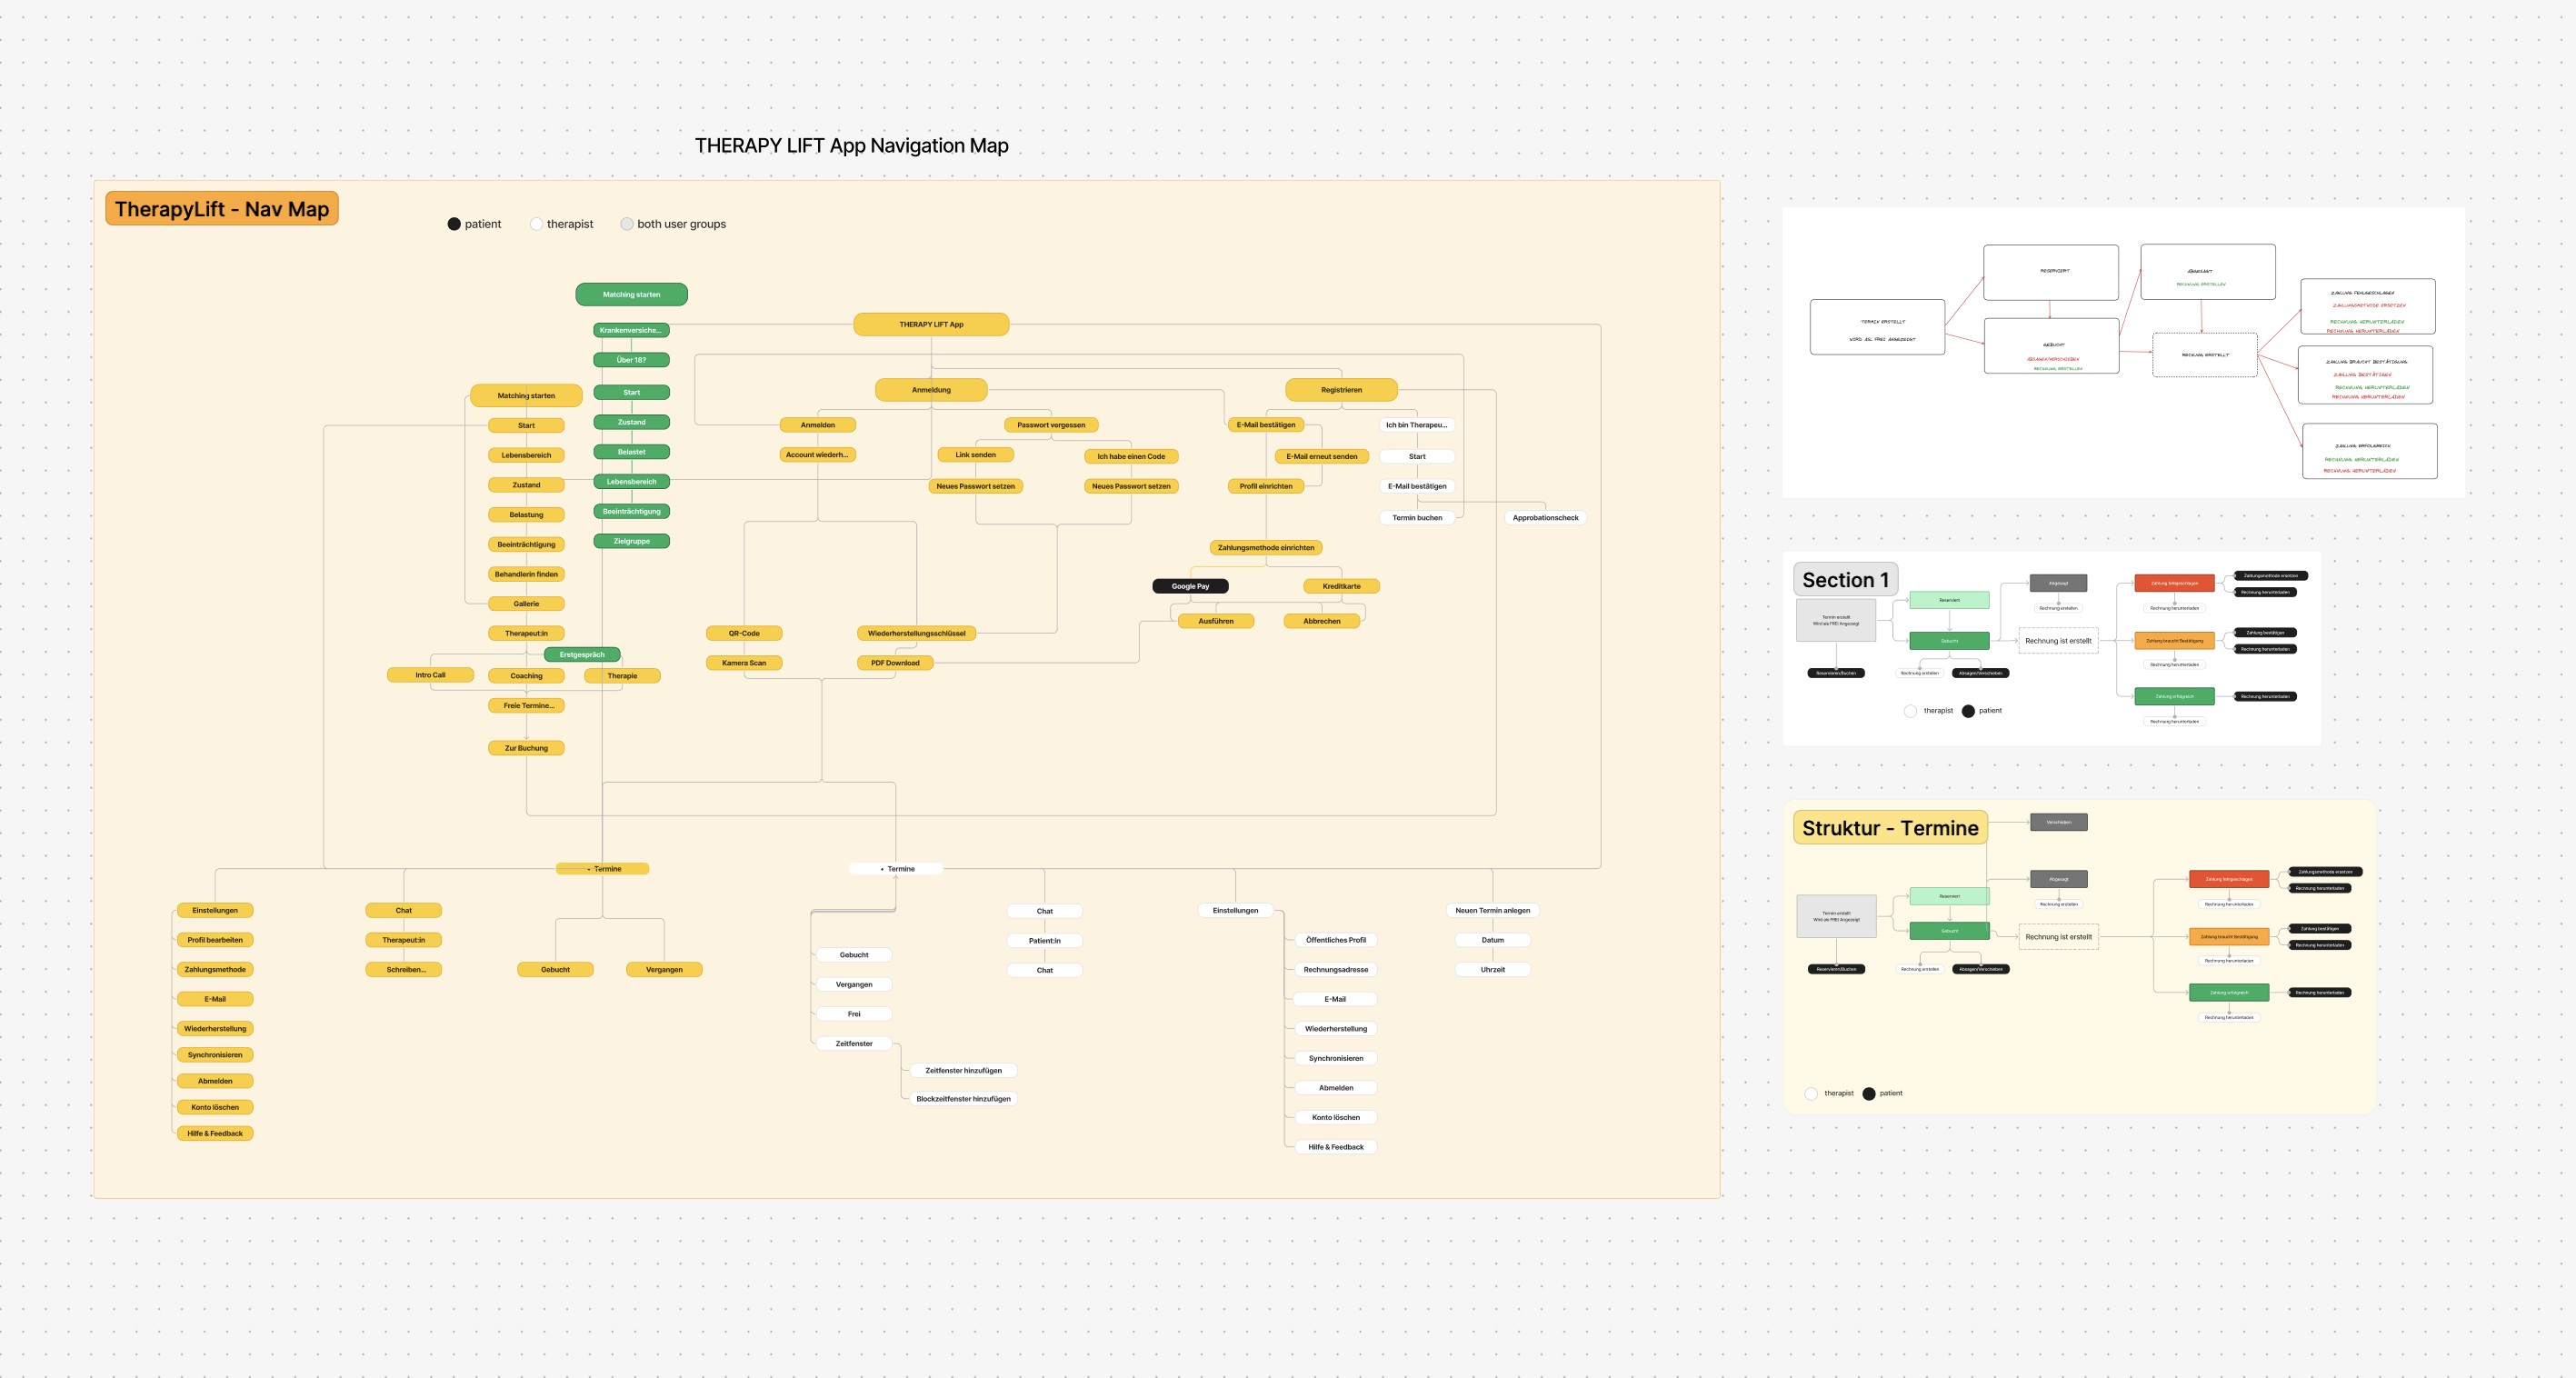Select the 'Passwort vergessen' node
The width and height of the screenshot is (2576, 1378).
[1051, 425]
